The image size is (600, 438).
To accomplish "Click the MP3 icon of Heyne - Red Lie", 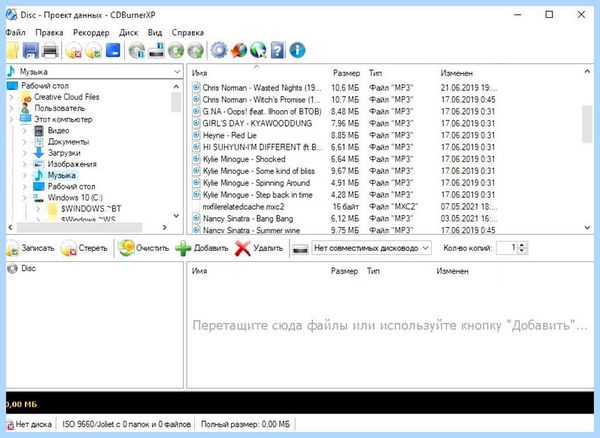I will point(196,135).
